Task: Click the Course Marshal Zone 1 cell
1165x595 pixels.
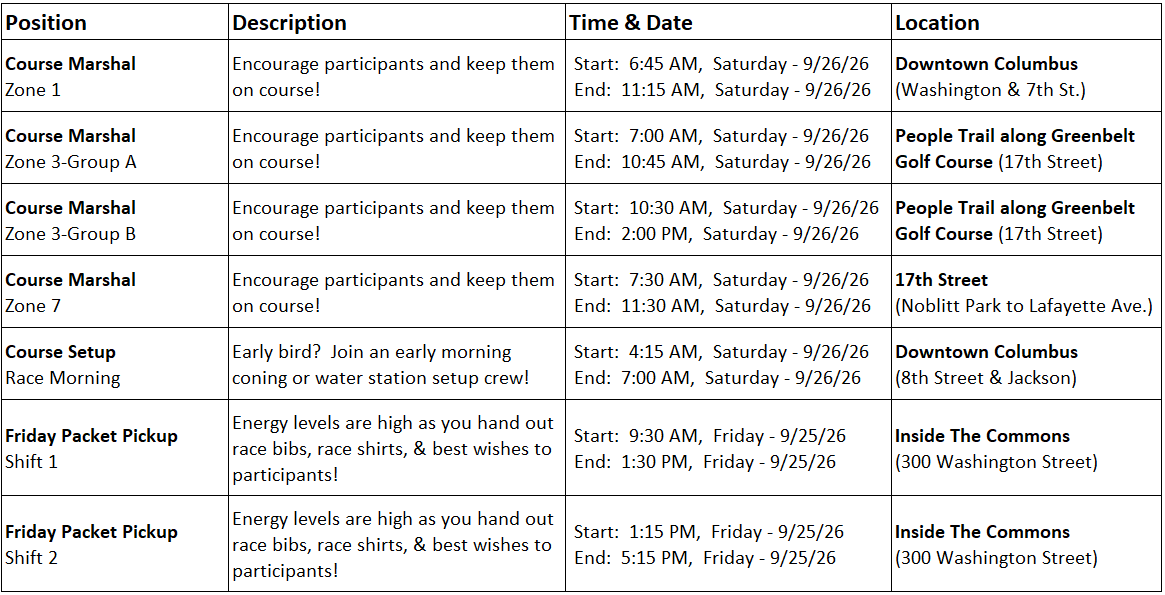Action: tap(115, 76)
